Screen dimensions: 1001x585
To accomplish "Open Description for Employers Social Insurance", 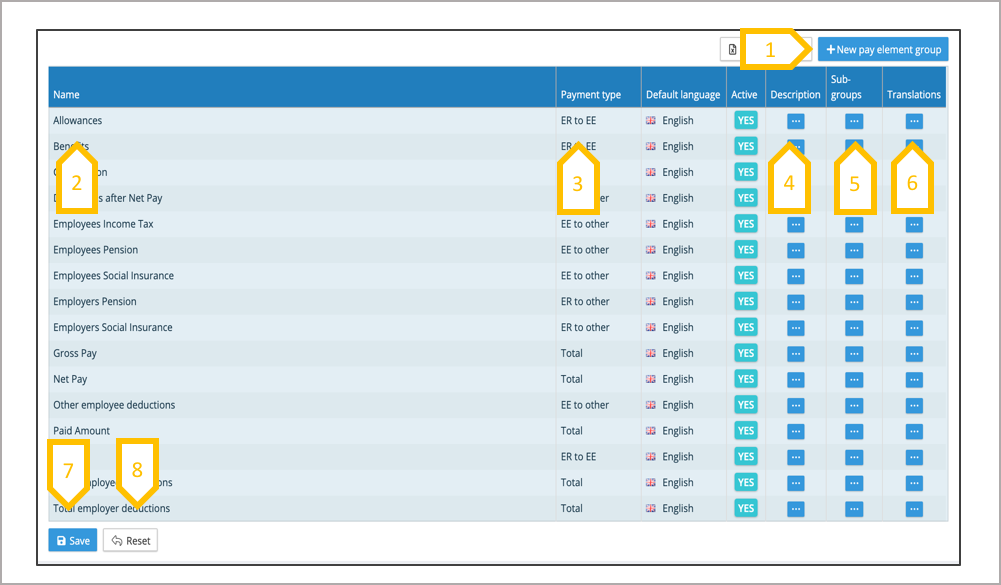I will [795, 328].
